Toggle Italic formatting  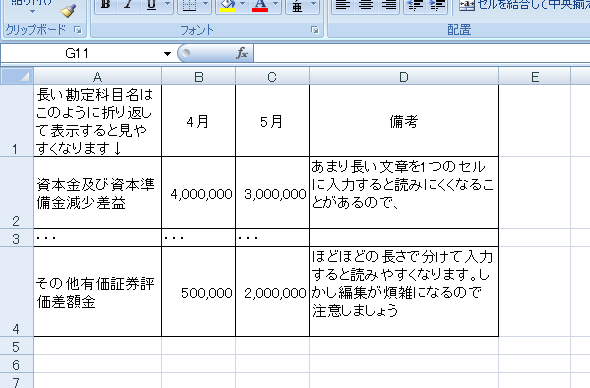128,5
